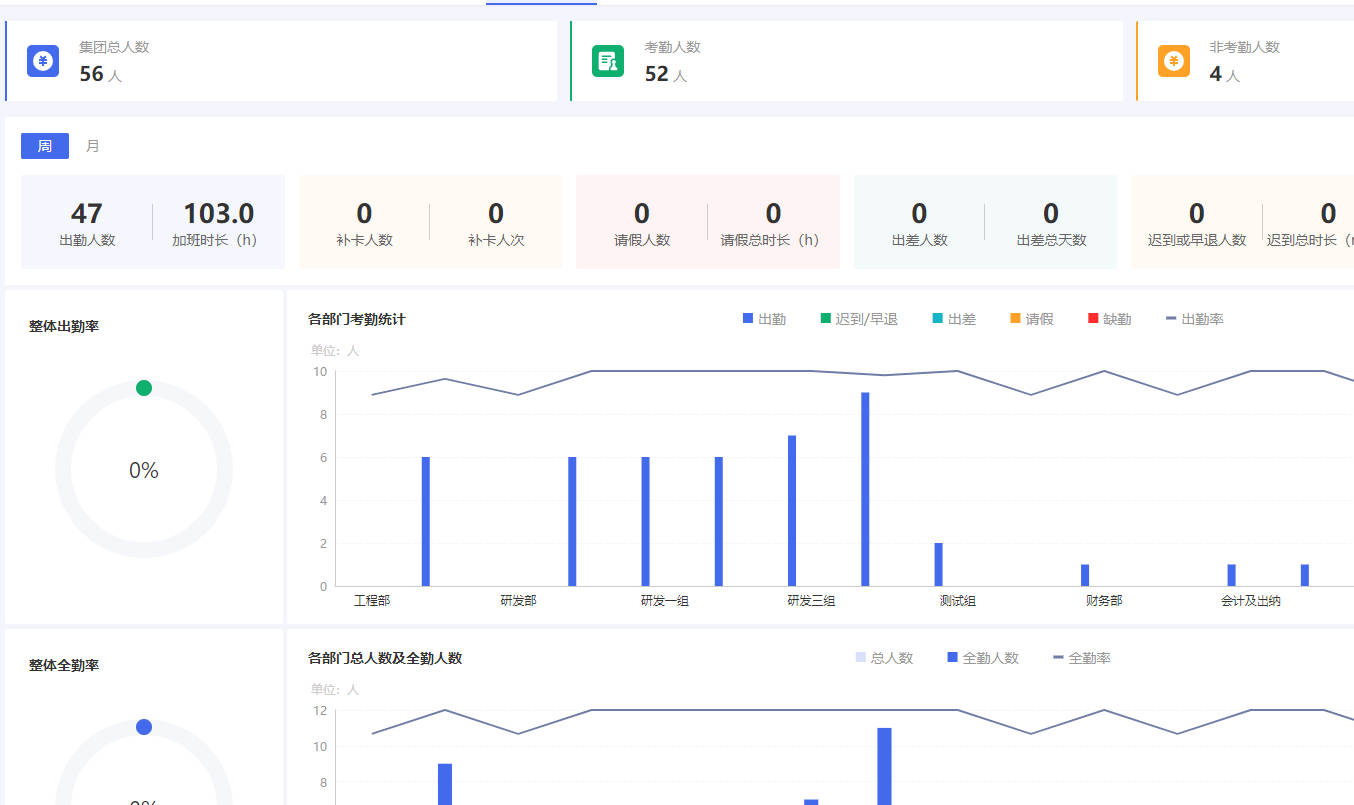The image size is (1354, 805).
Task: Toggle the 全勤人数 legend item
Action: point(983,658)
